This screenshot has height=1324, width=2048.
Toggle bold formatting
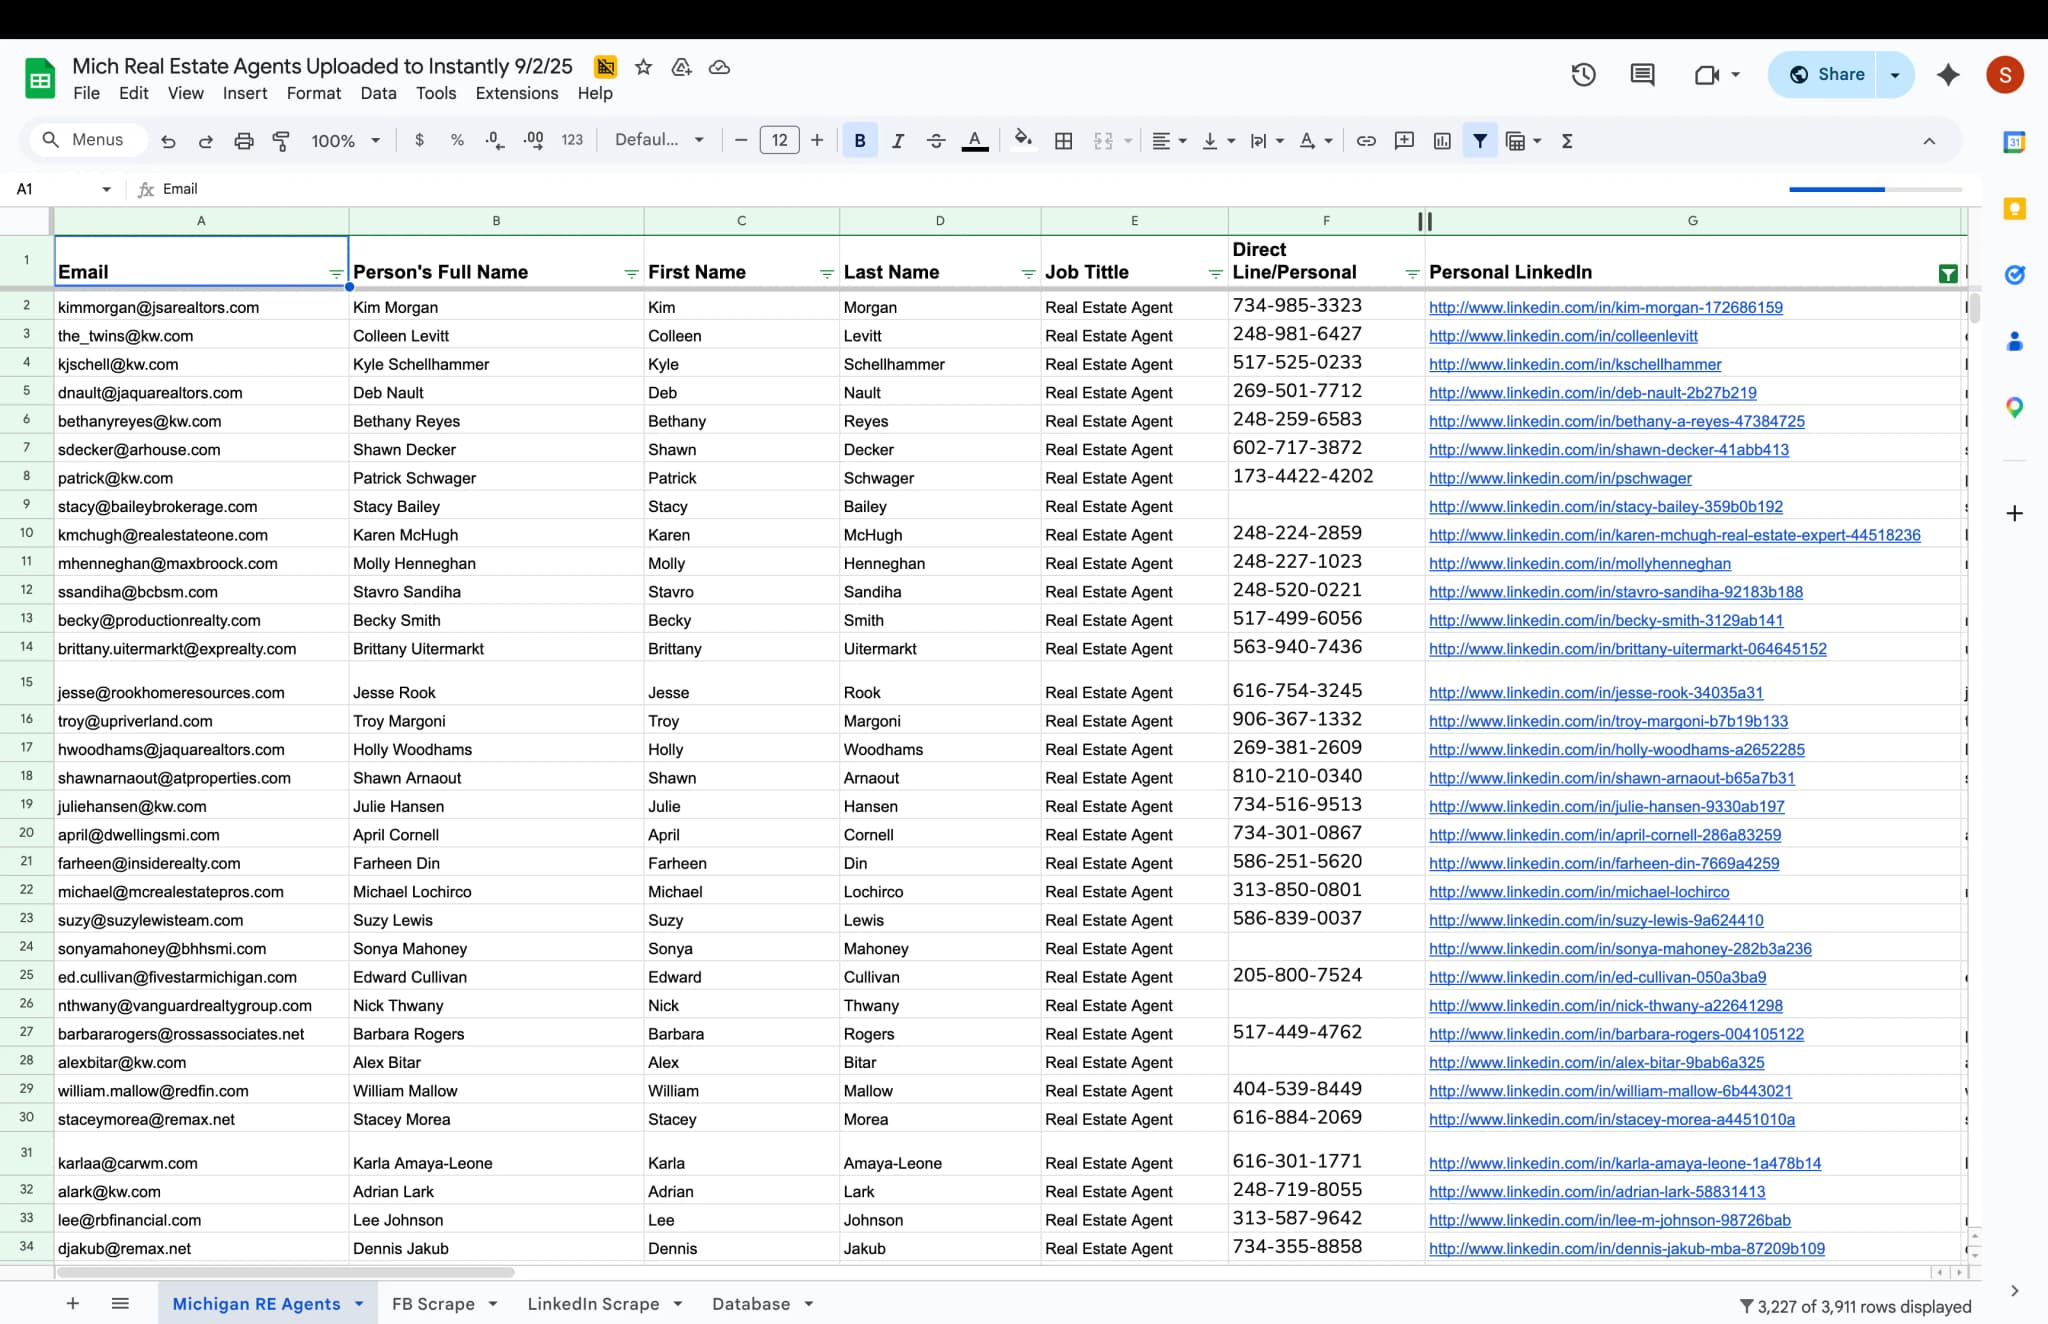click(x=860, y=141)
